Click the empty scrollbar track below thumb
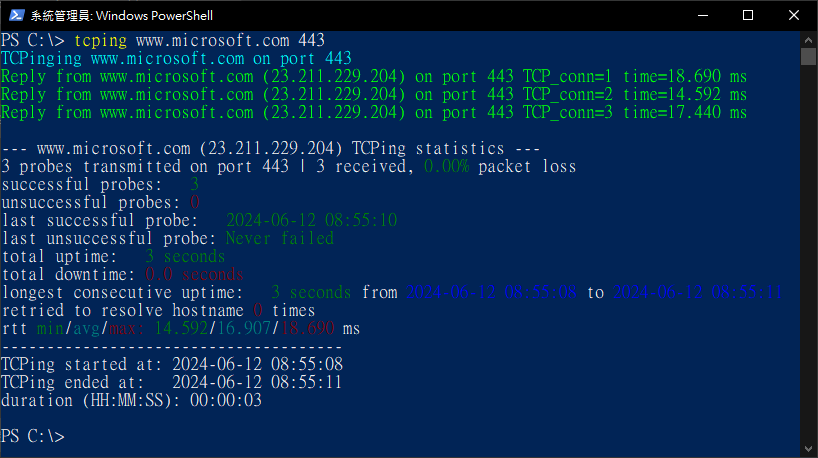This screenshot has width=818, height=458. click(808, 253)
